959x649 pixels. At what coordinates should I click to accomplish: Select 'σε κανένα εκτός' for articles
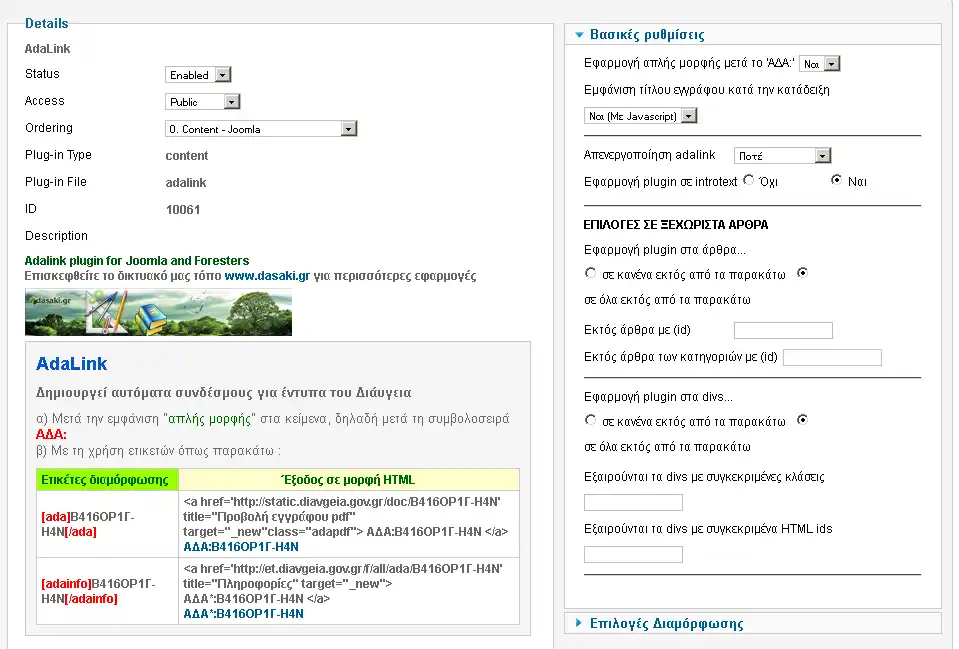click(x=590, y=273)
